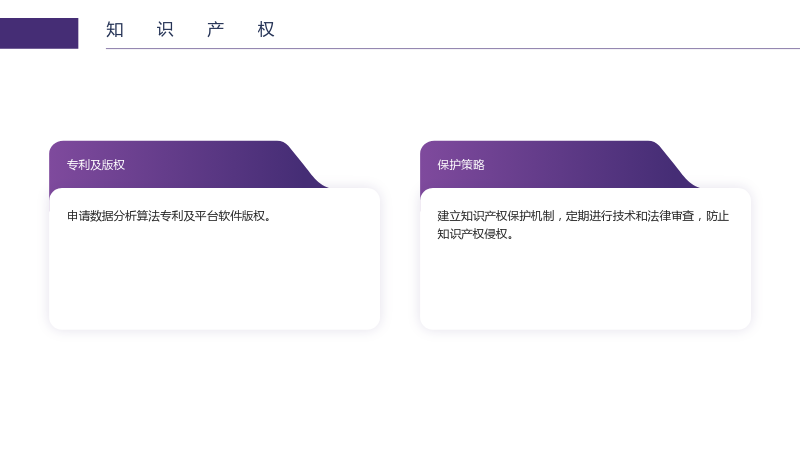The width and height of the screenshot is (800, 450).
Task: Select the slanted purple edge of the 保护策略 tab
Action: point(677,166)
